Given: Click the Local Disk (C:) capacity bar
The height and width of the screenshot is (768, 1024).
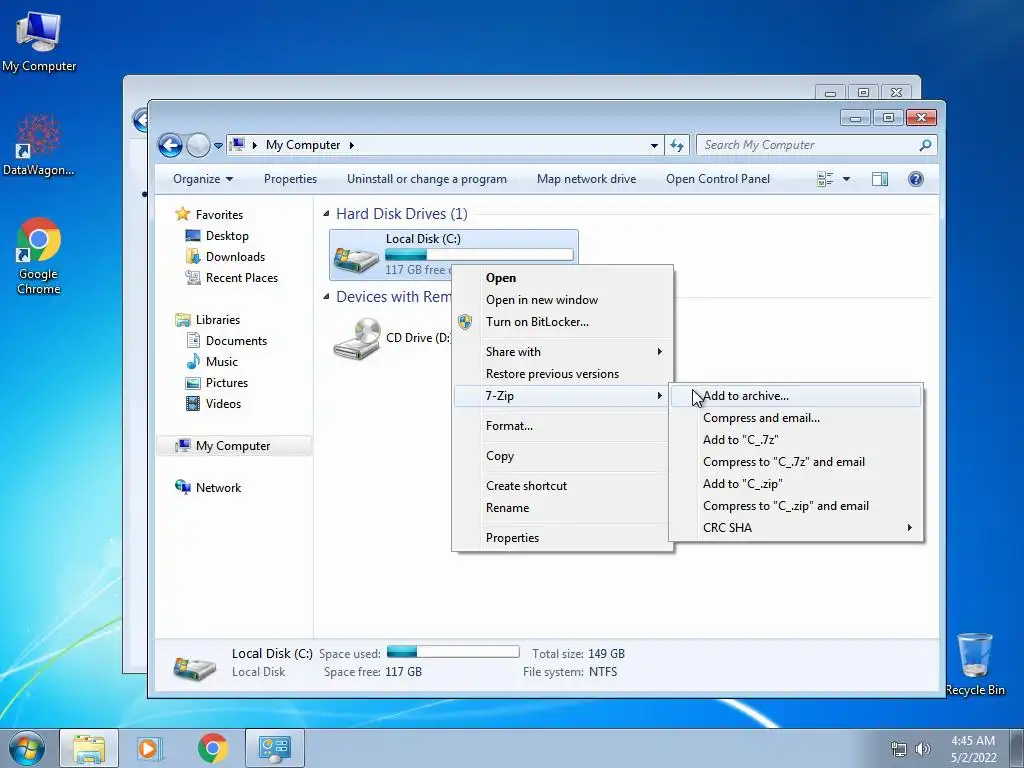Looking at the screenshot, I should click(x=479, y=255).
